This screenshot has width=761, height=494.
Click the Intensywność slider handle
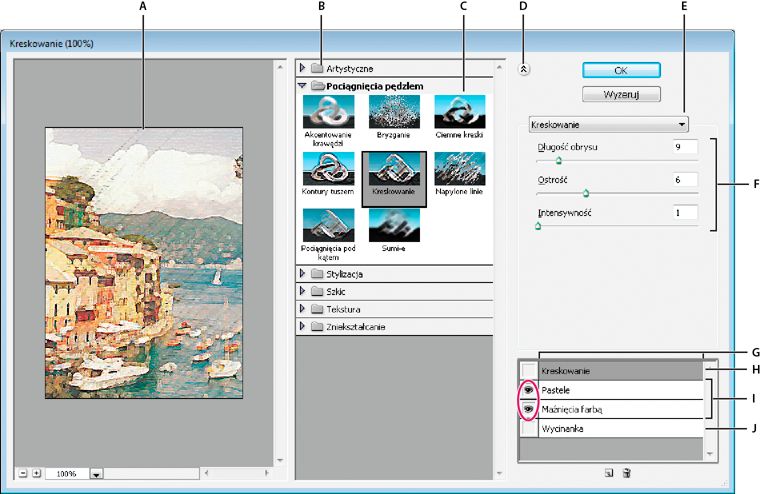click(x=538, y=226)
